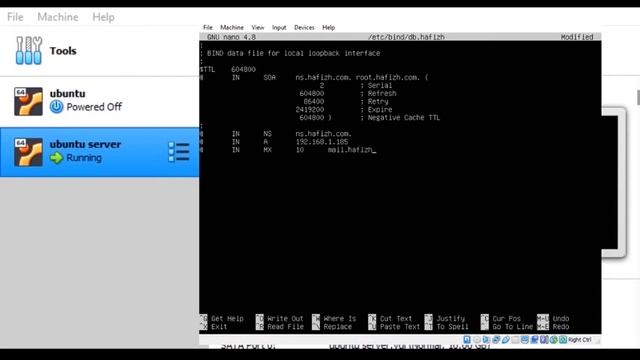Screen dimensions: 640x360
Task: Open the Machine menu in VirtualBox Manager
Action: coord(58,17)
